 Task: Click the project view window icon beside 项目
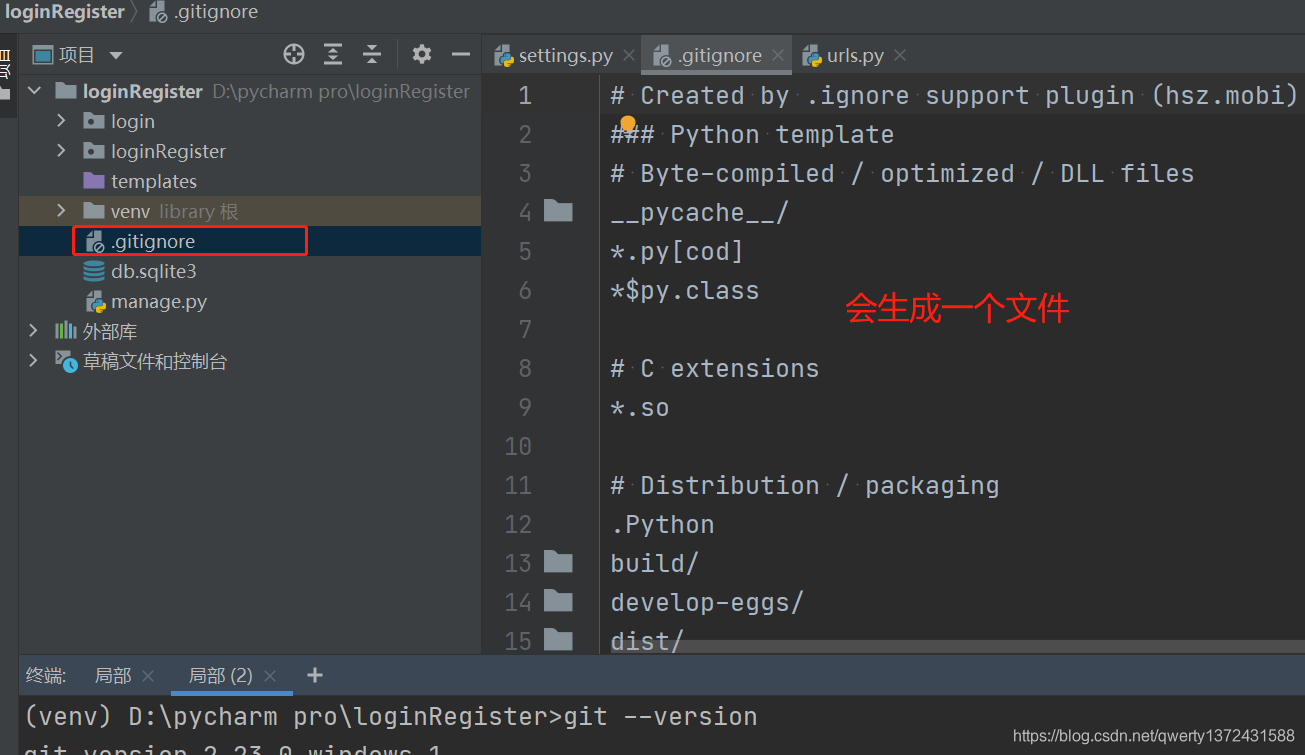click(x=42, y=55)
